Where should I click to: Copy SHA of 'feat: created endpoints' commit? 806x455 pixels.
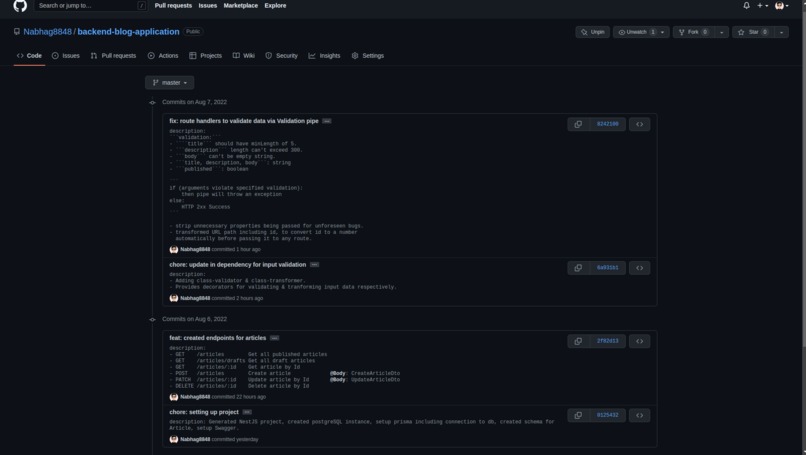pos(578,341)
